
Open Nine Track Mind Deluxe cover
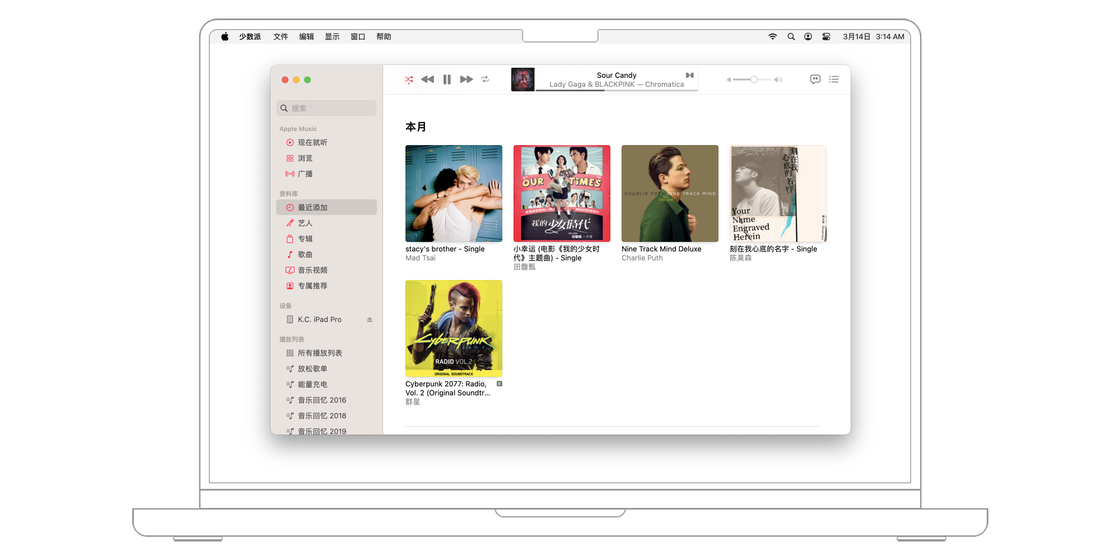click(670, 194)
